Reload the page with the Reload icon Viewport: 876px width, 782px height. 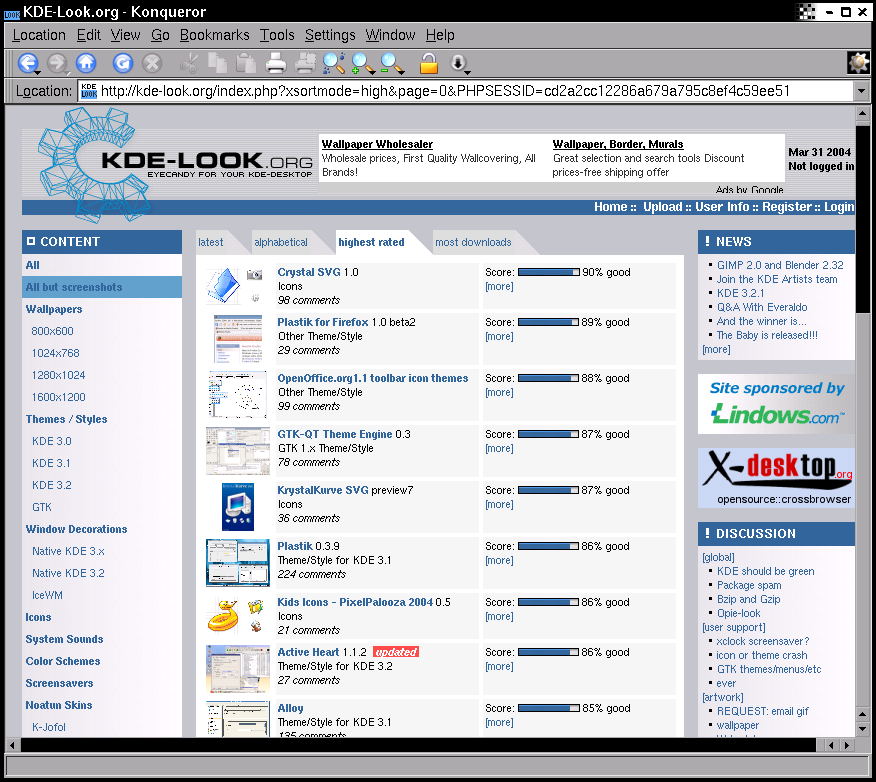point(123,63)
